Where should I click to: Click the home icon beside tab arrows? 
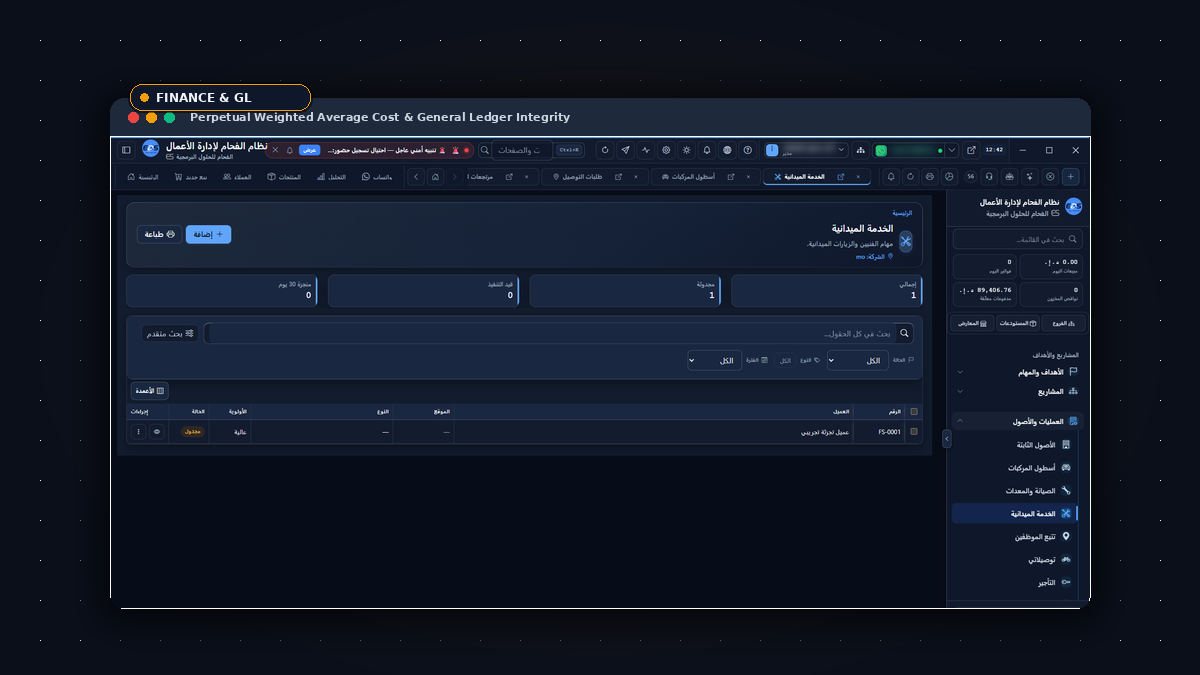435,177
